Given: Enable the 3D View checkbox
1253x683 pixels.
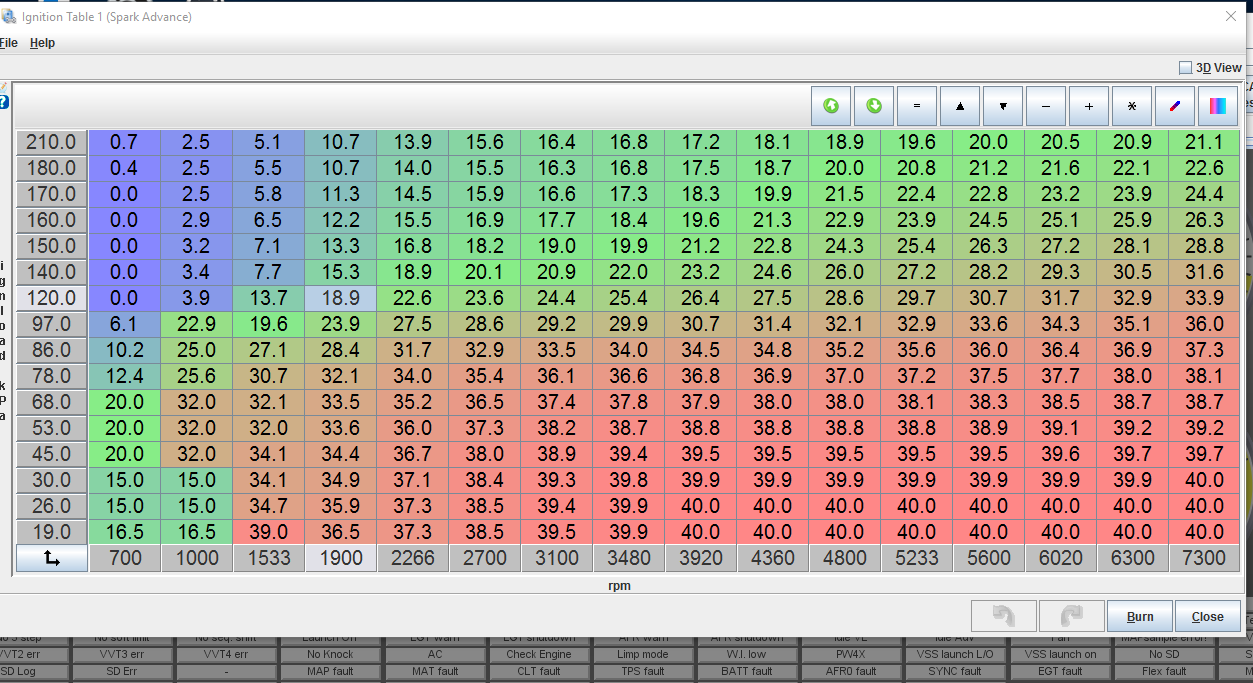Looking at the screenshot, I should [1185, 68].
